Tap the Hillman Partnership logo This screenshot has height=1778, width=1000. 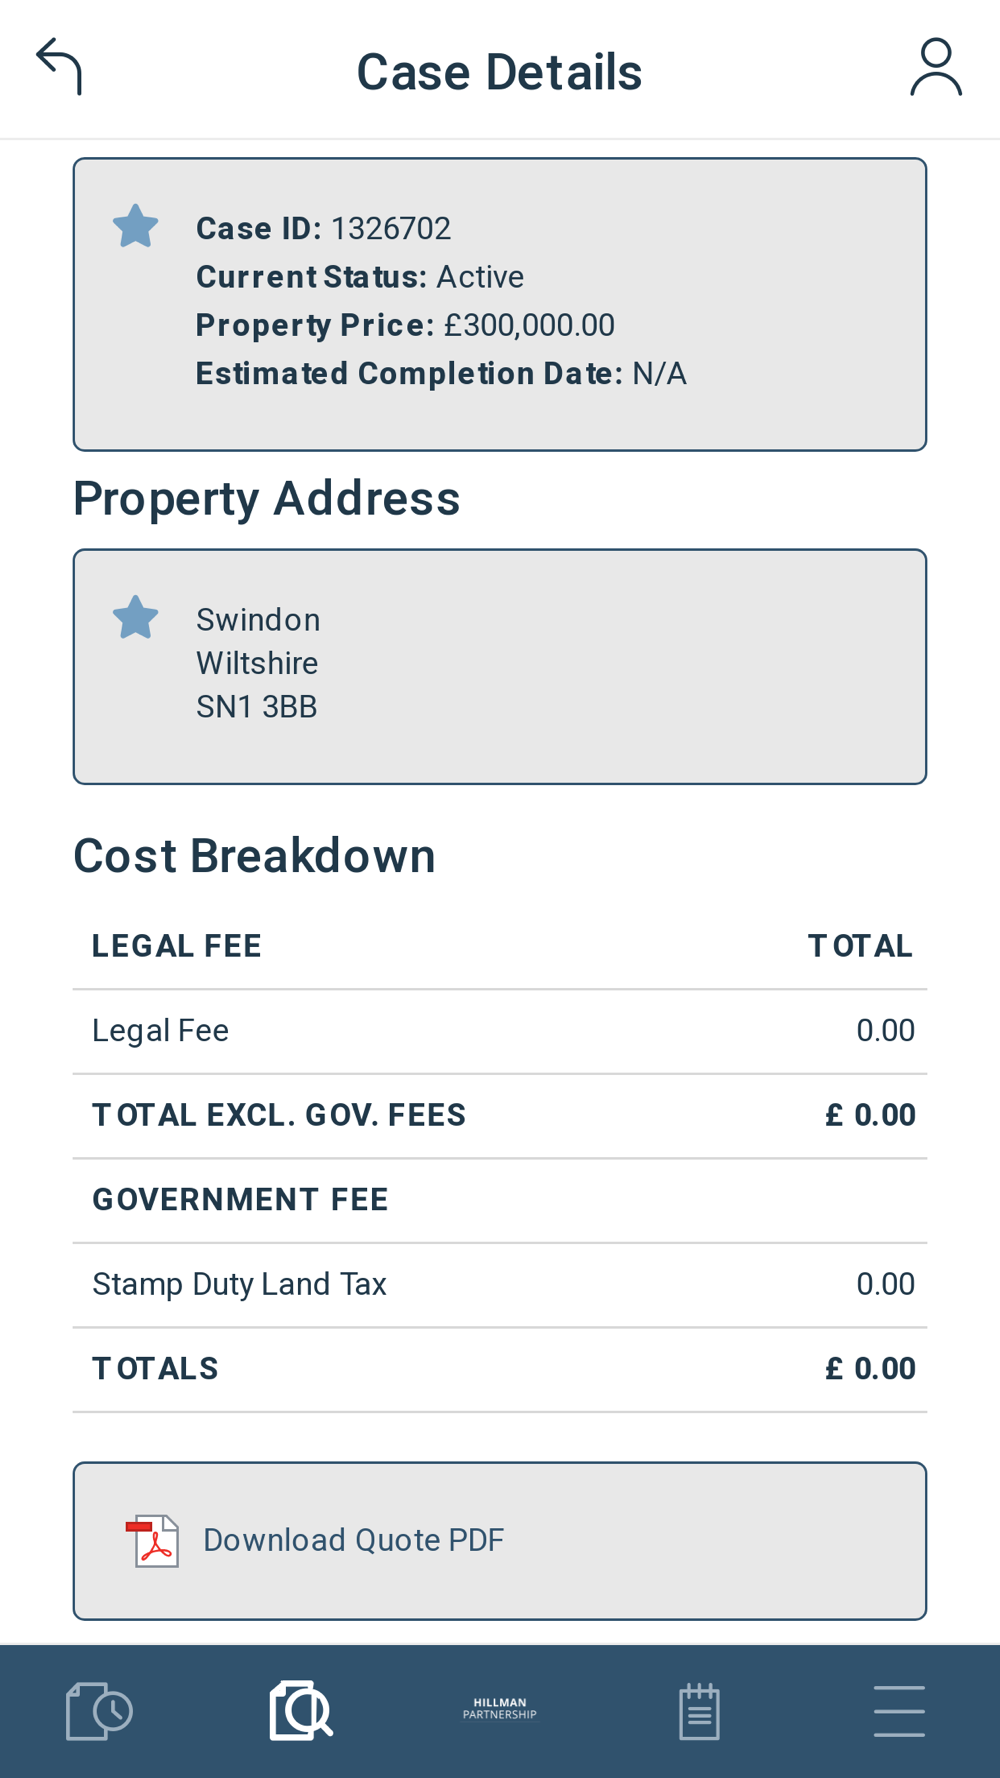pyautogui.click(x=500, y=1709)
